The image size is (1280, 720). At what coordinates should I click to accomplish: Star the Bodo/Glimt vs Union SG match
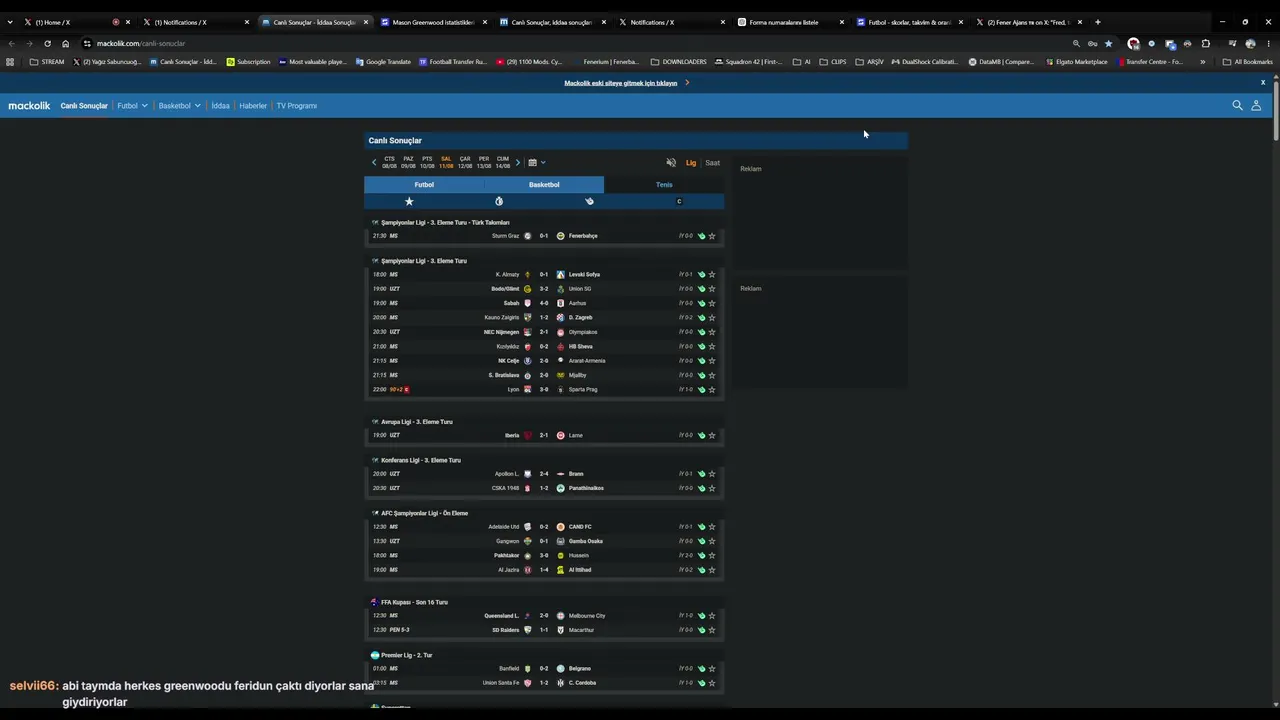point(712,289)
